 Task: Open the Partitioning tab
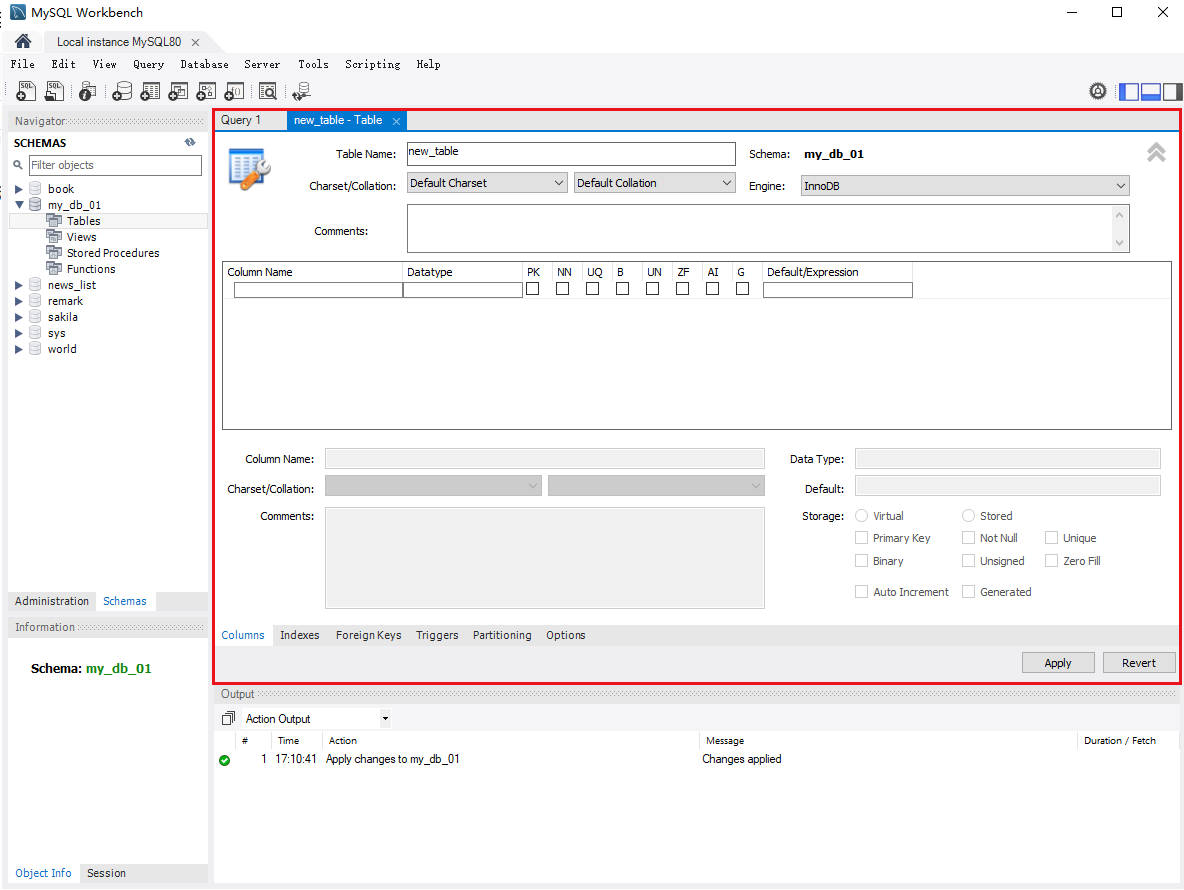coord(502,635)
